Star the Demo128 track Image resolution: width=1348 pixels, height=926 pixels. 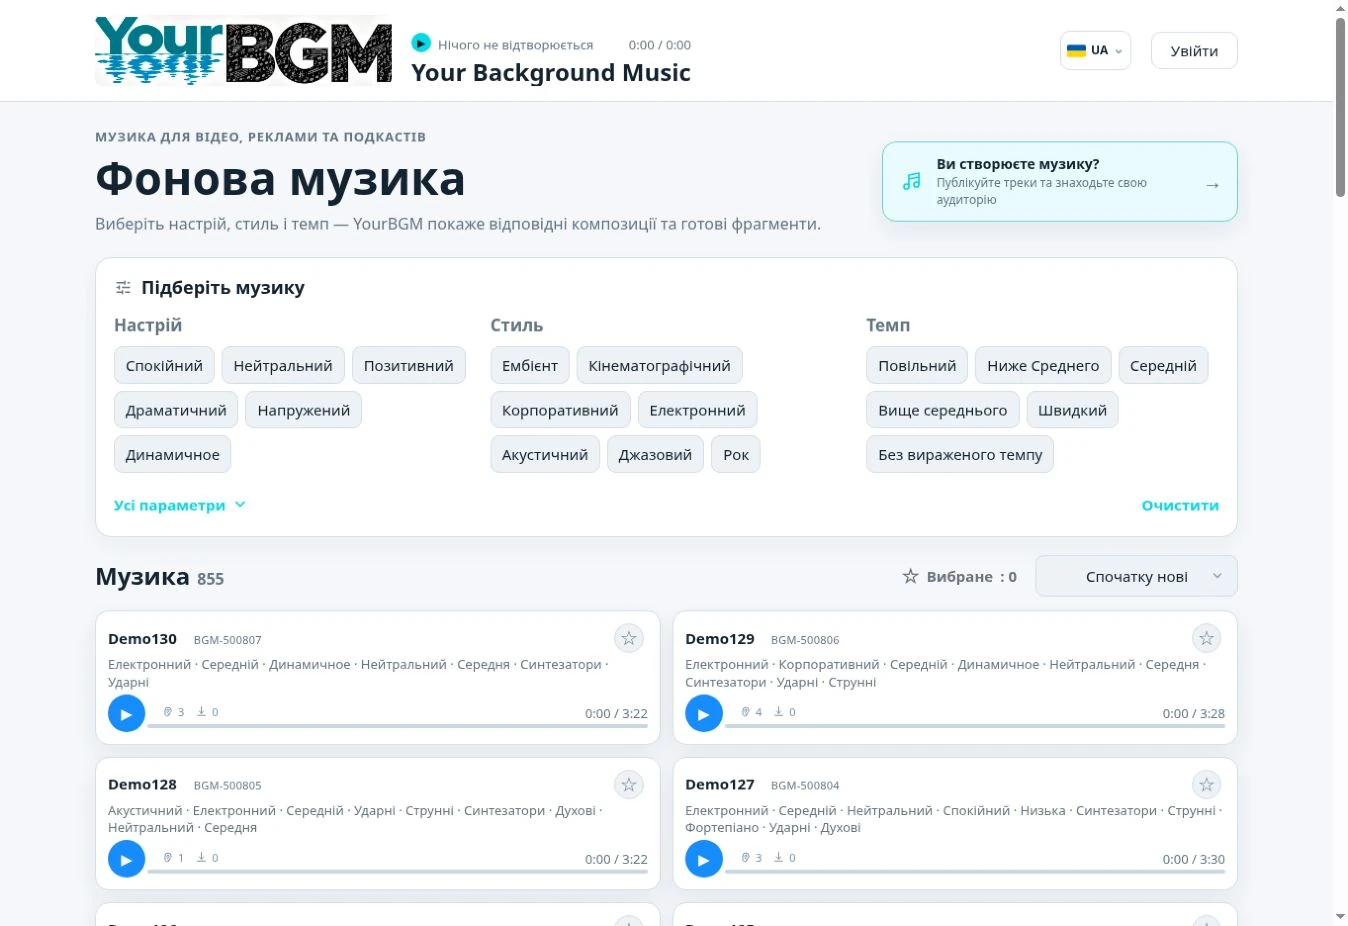click(x=628, y=784)
